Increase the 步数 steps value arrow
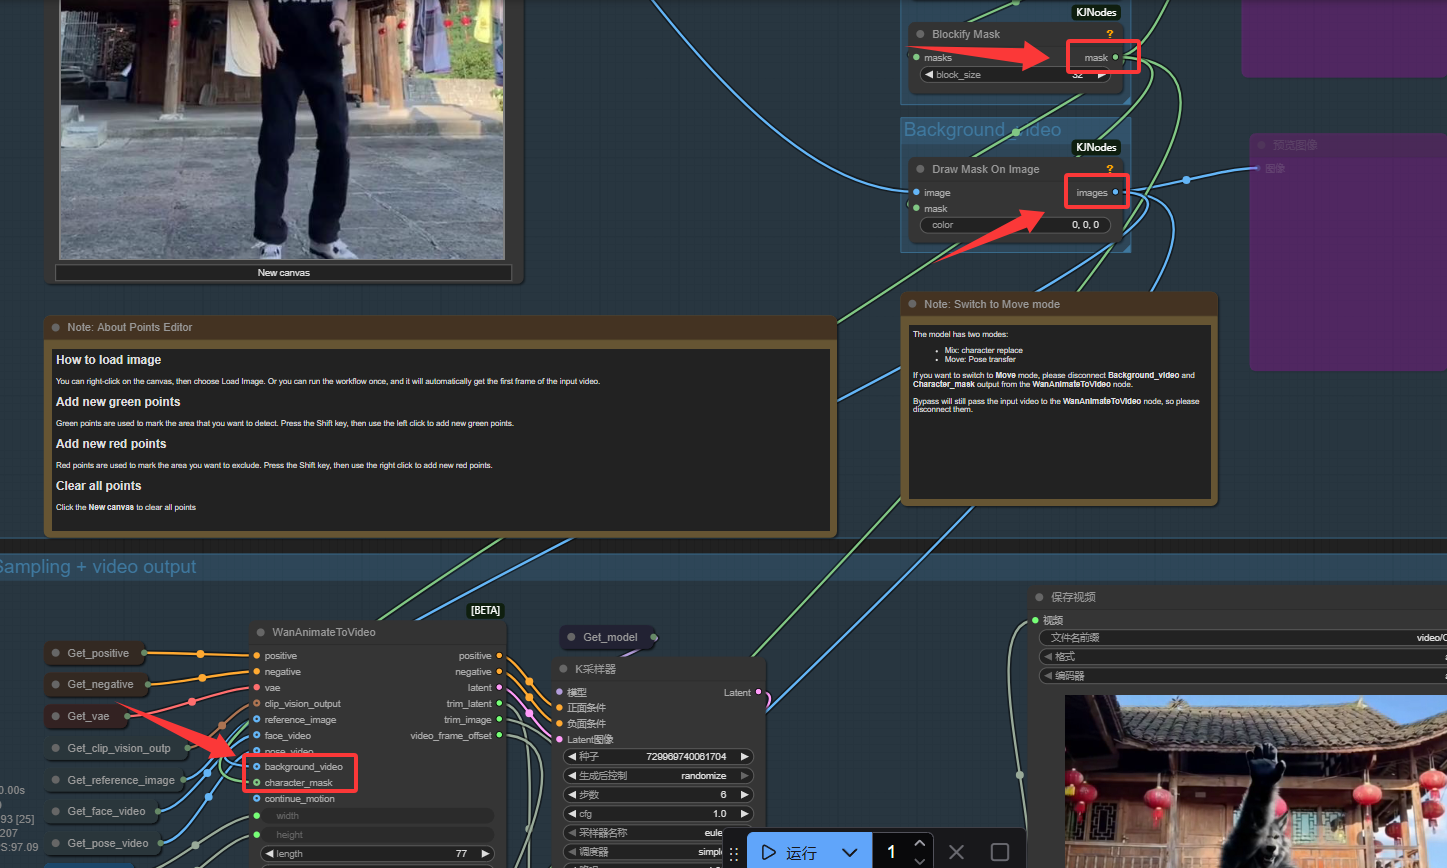The height and width of the screenshot is (868, 1447). tap(744, 795)
